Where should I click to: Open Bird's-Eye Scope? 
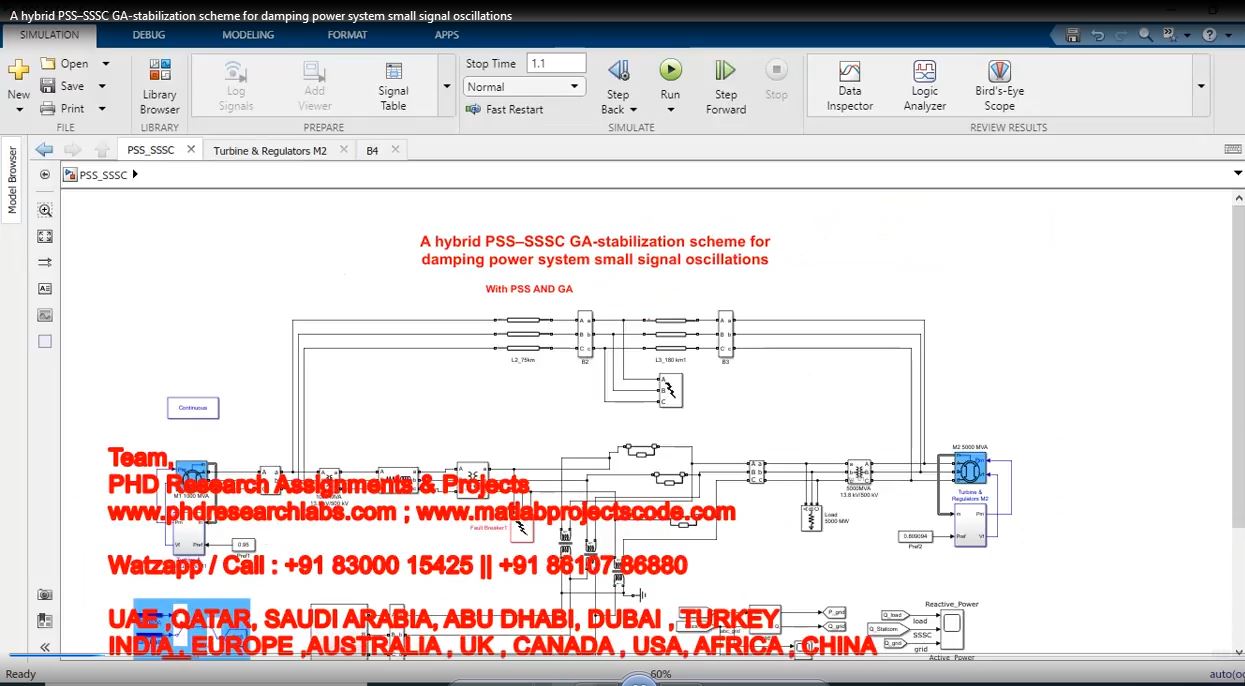point(999,86)
